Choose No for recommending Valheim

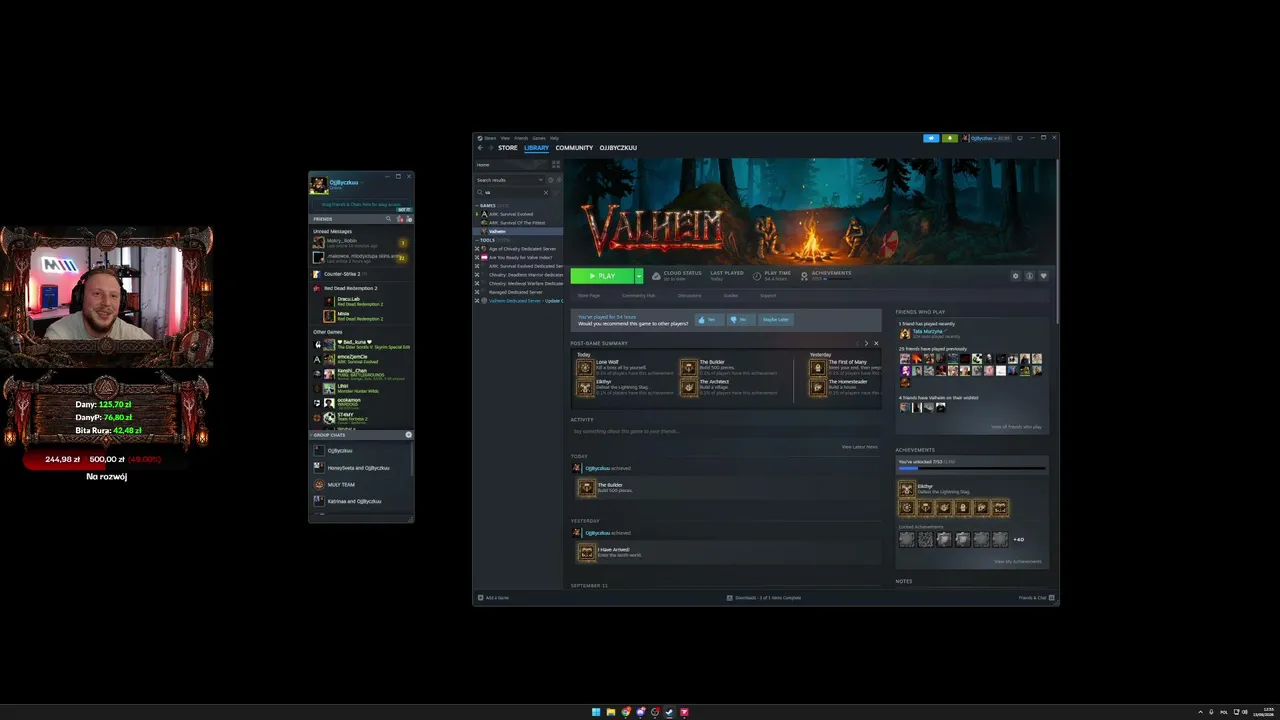740,320
